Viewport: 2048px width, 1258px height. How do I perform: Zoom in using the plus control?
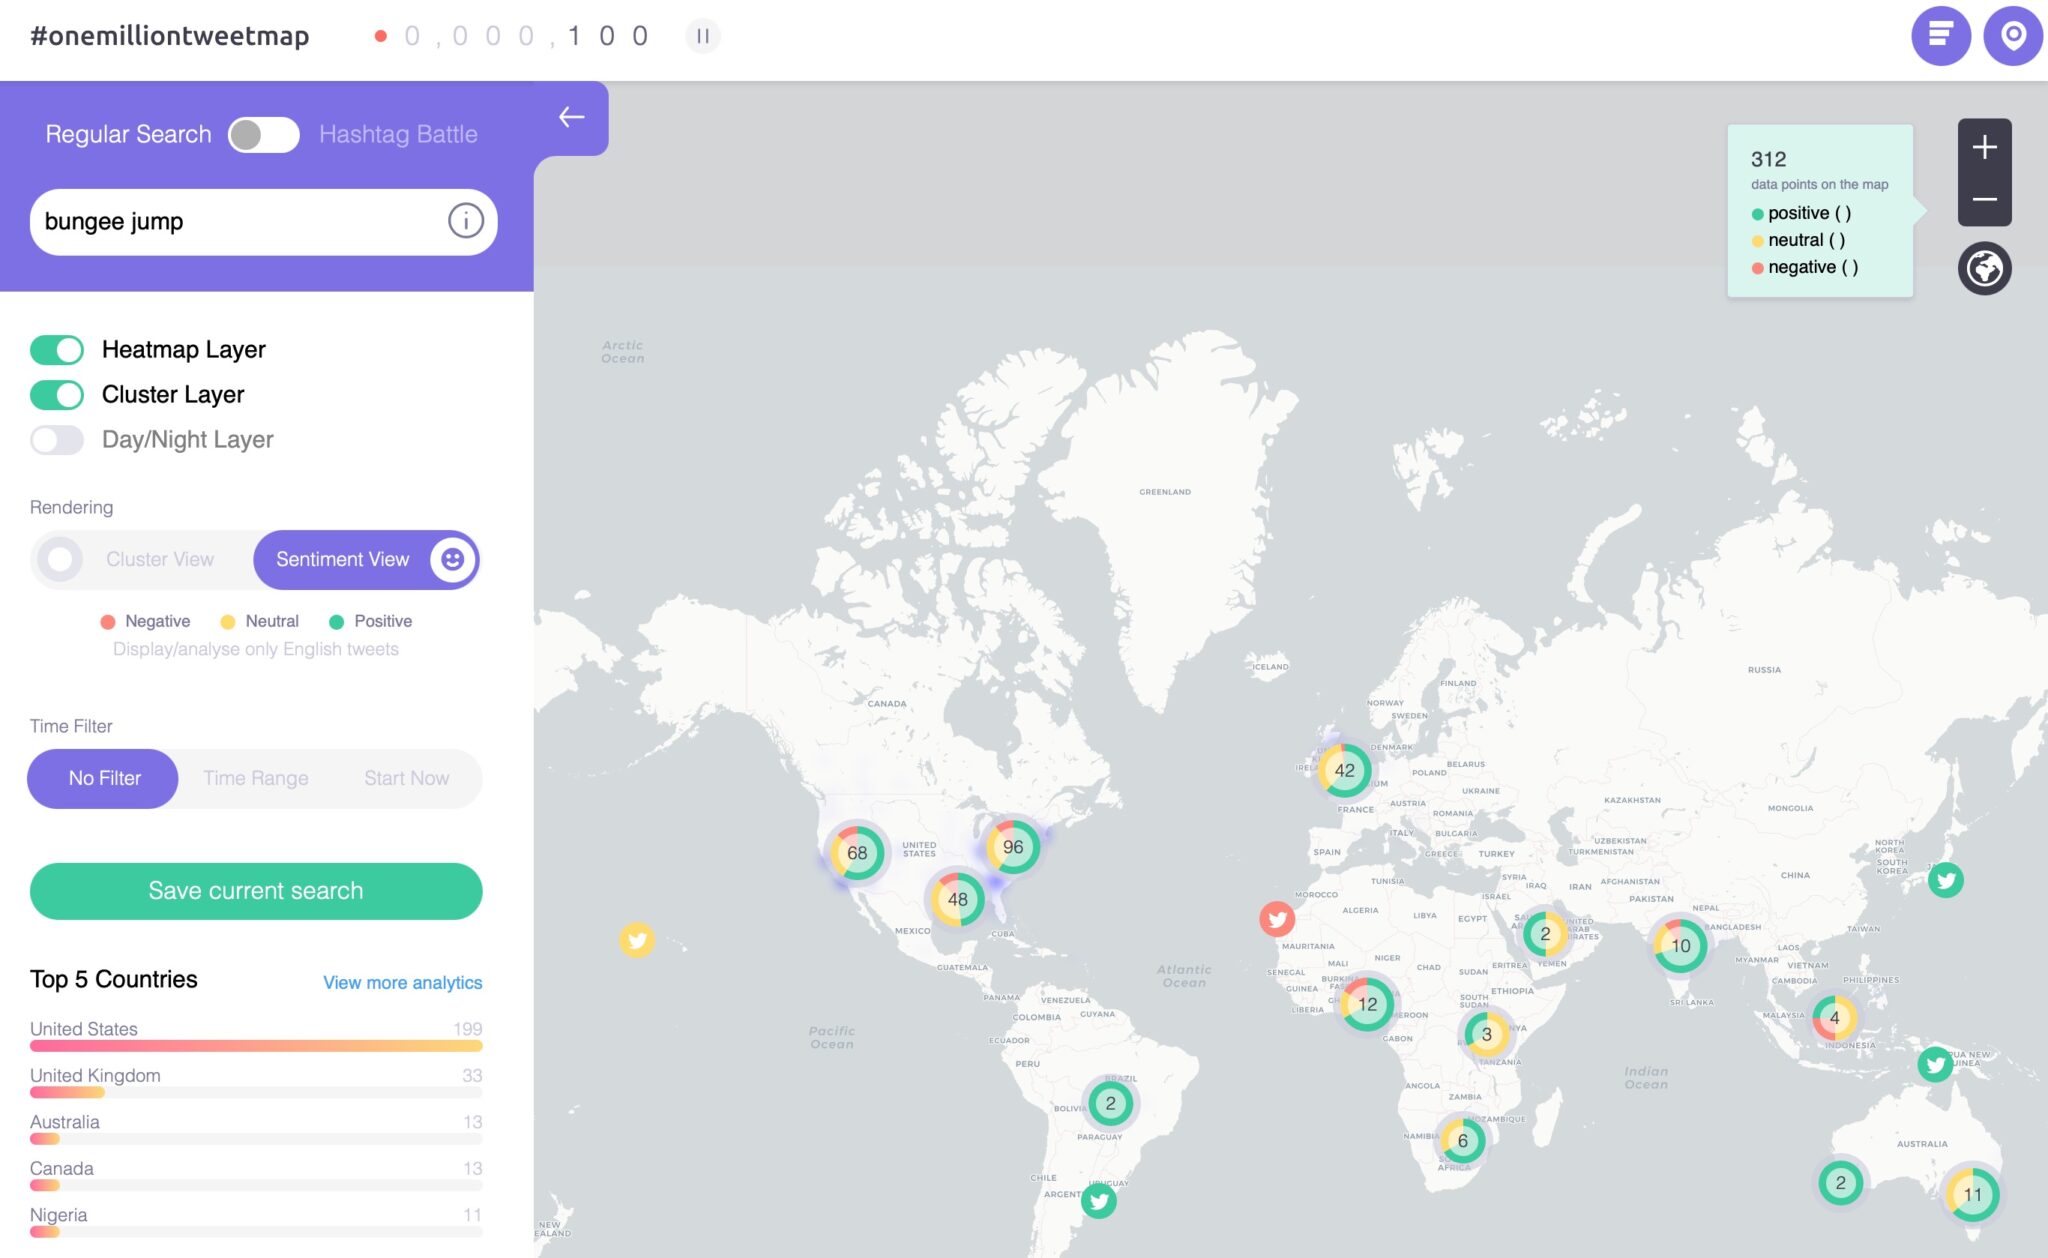1985,146
